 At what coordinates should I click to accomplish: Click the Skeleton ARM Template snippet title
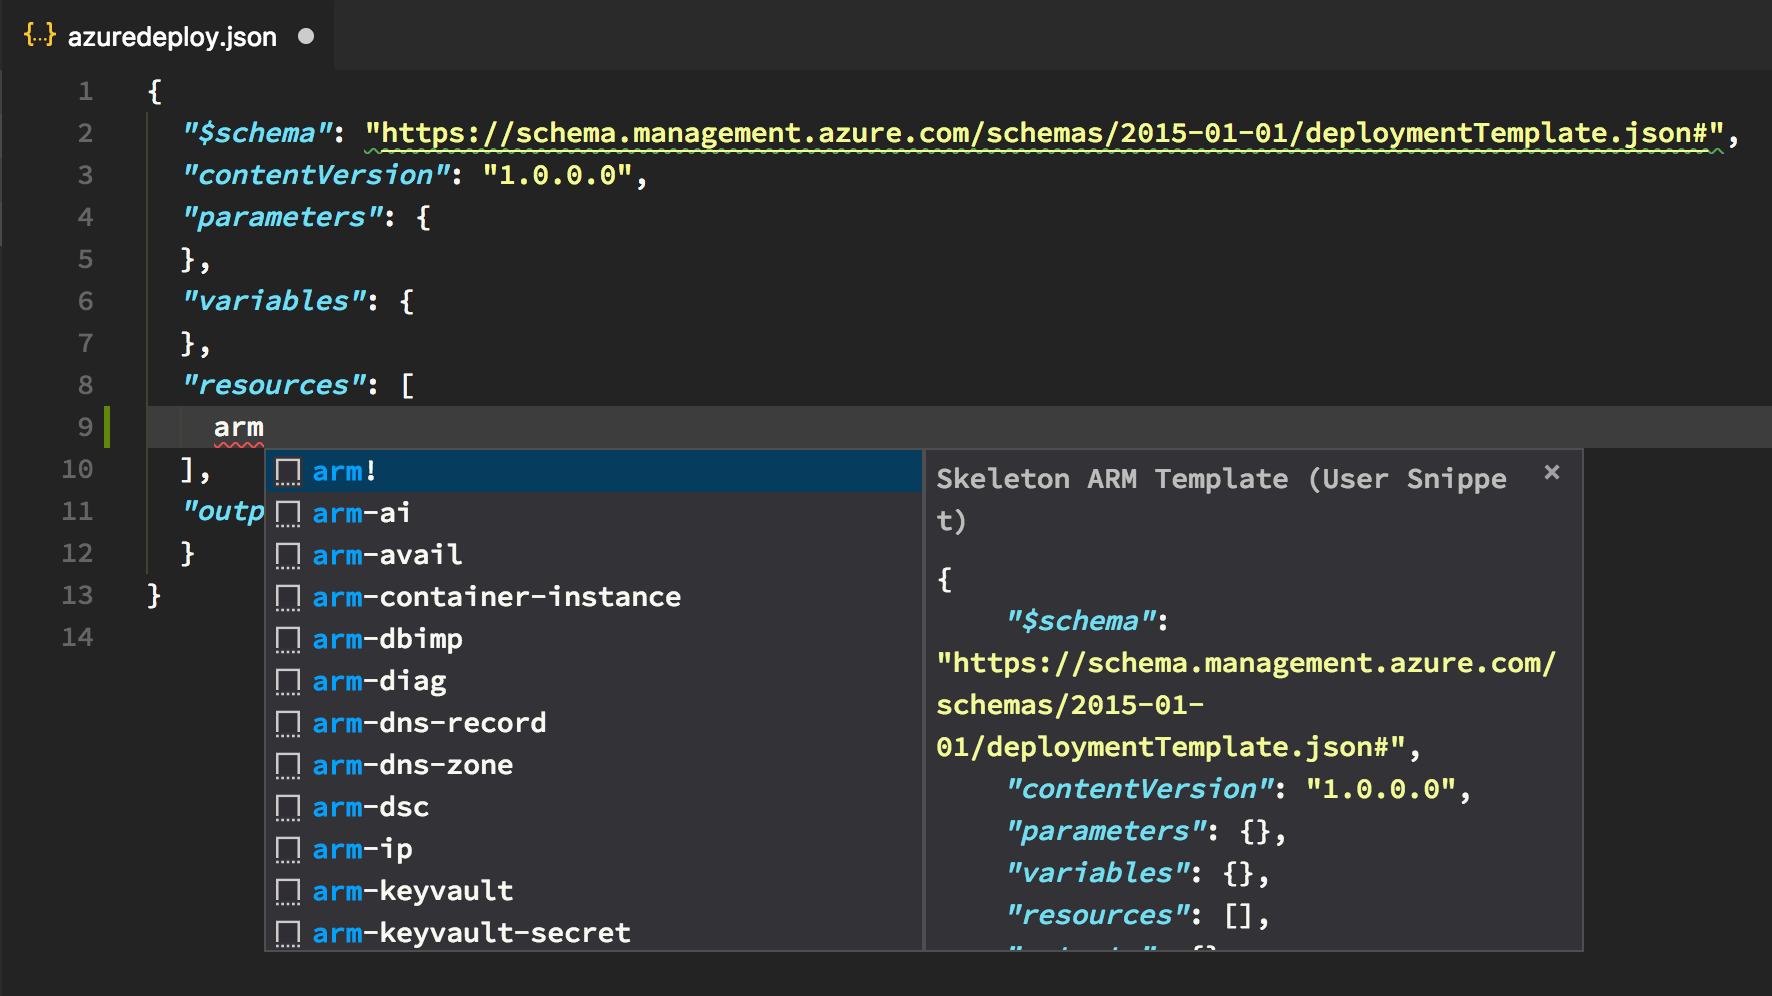(1221, 499)
